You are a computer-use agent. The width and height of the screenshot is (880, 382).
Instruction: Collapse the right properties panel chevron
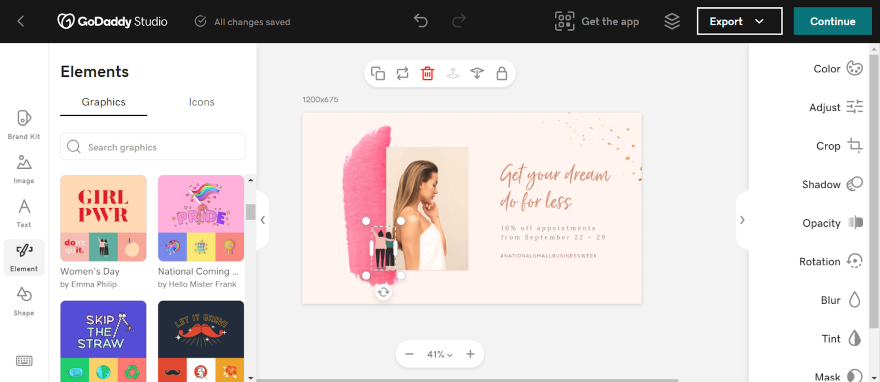click(x=742, y=220)
